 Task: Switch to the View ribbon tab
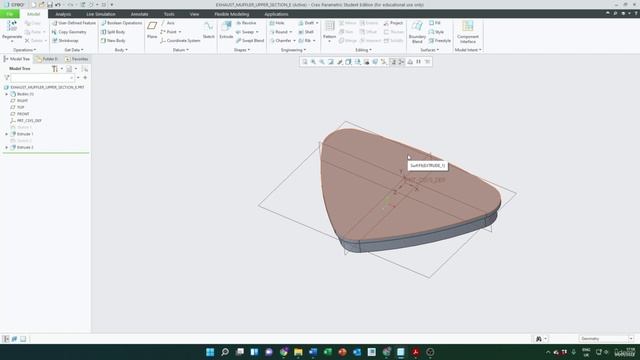point(194,14)
